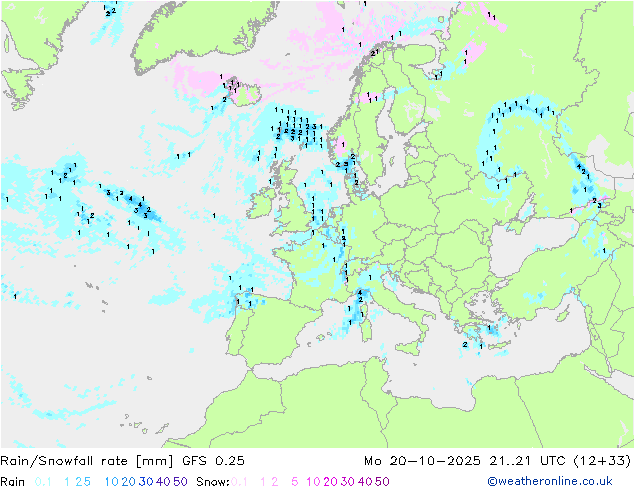
Task: Select the Snow 30 legend value
Action: pyautogui.click(x=348, y=482)
